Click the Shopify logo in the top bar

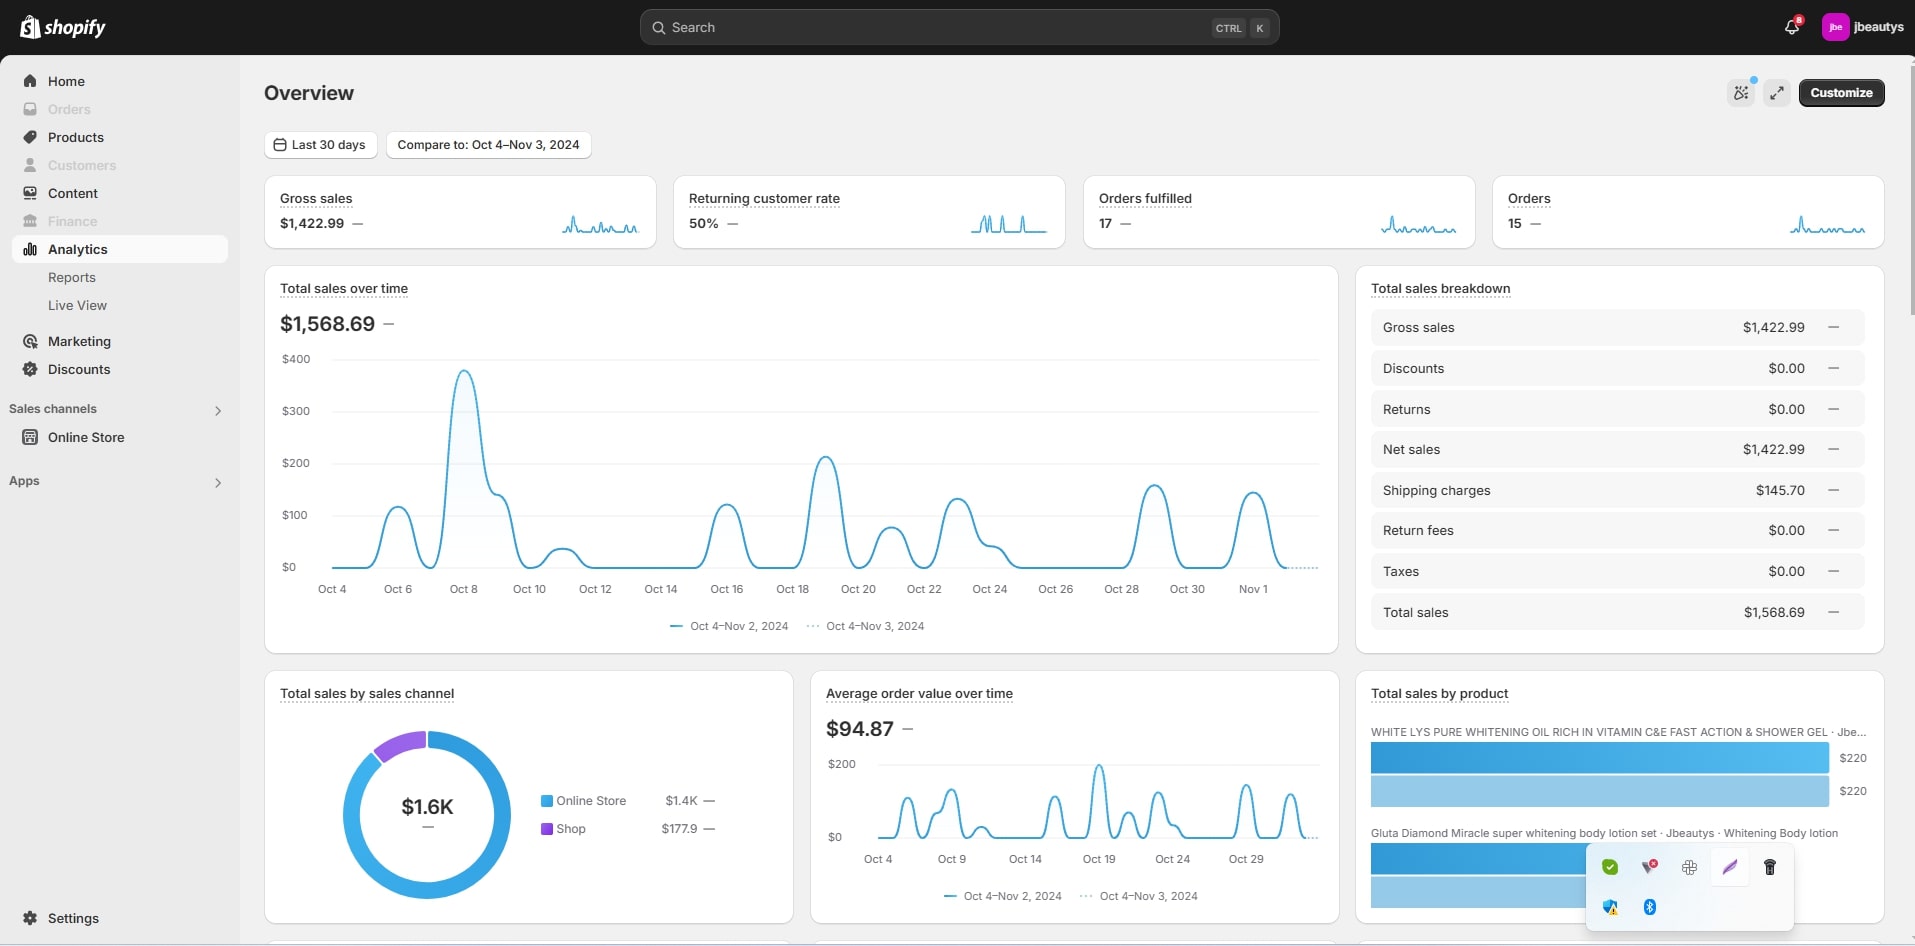63,27
